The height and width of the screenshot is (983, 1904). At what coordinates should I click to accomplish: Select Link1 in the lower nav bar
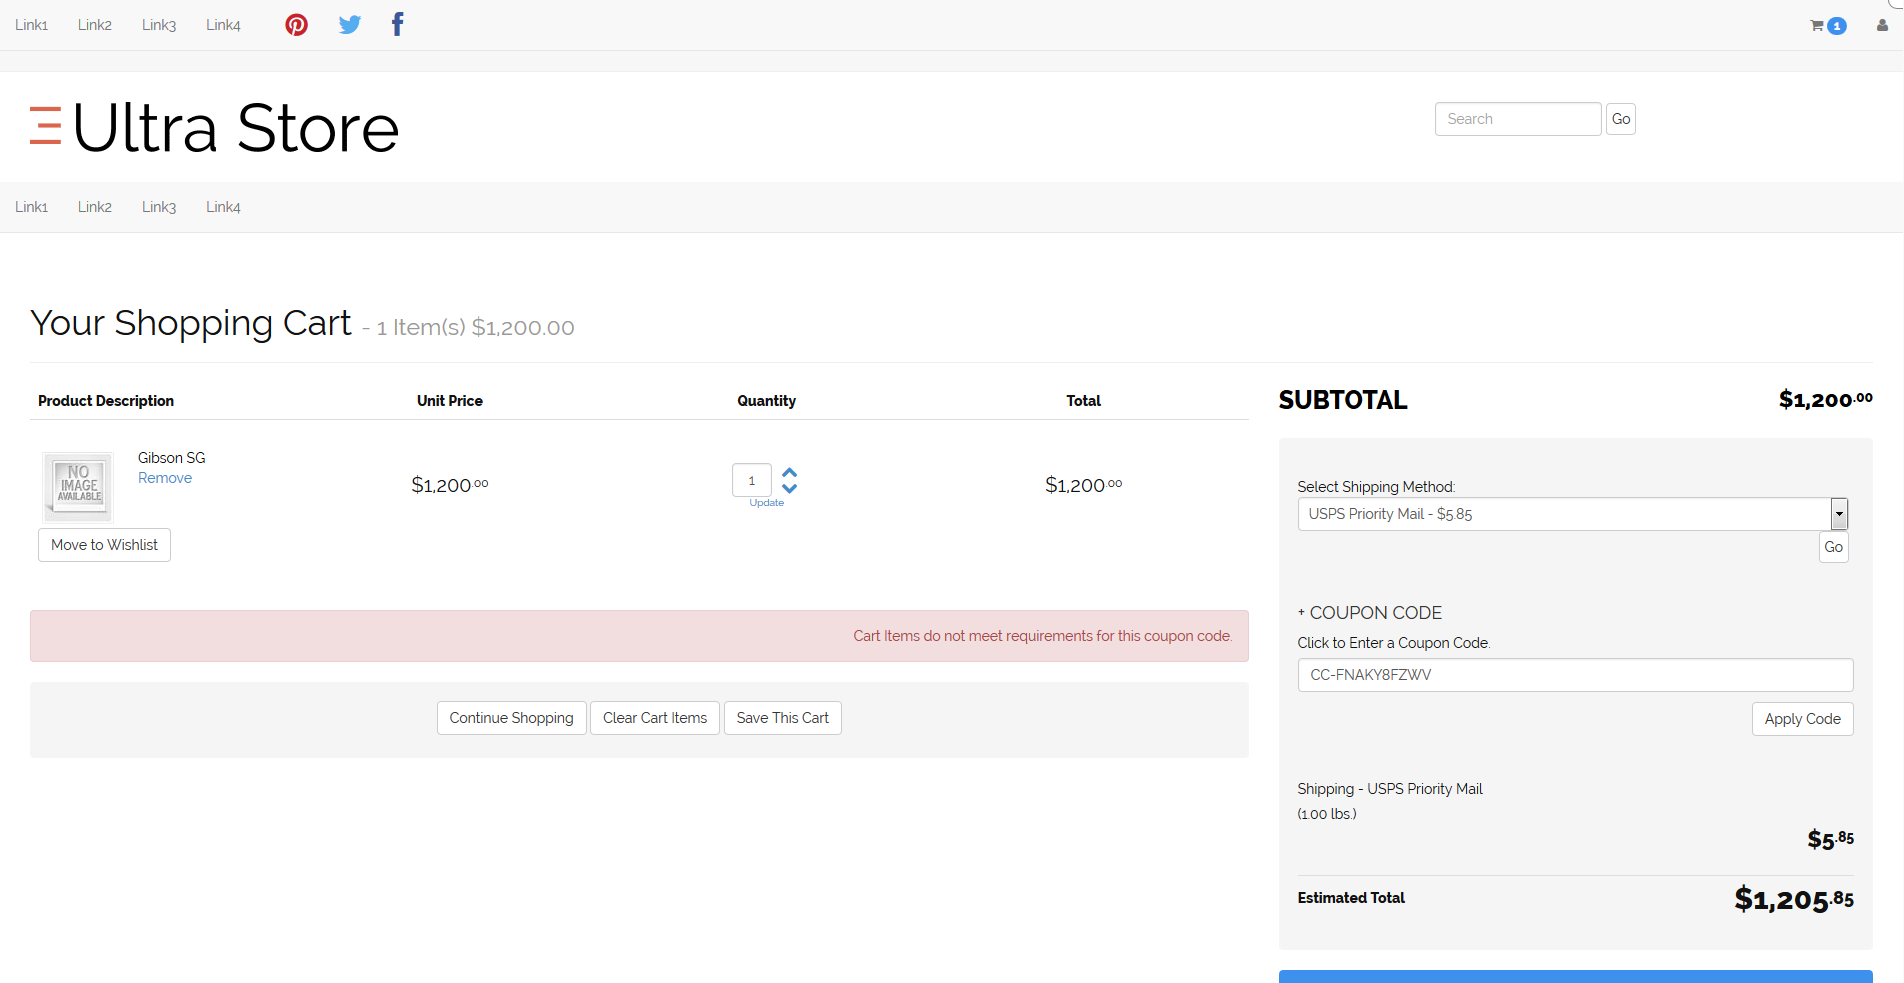pos(32,207)
